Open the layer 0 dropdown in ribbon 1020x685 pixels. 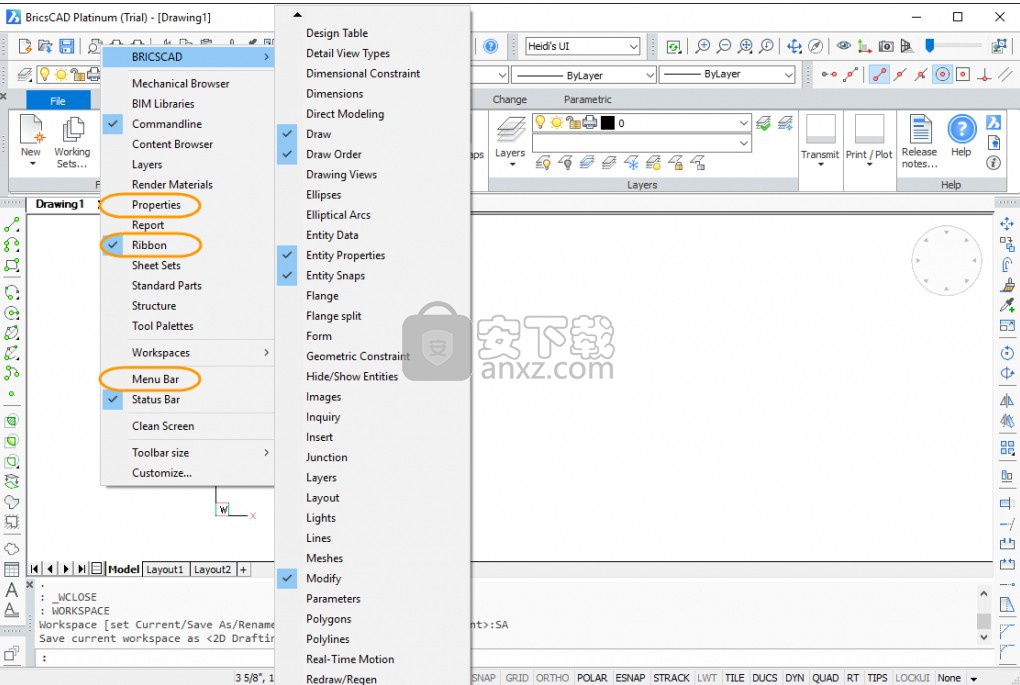(x=744, y=123)
